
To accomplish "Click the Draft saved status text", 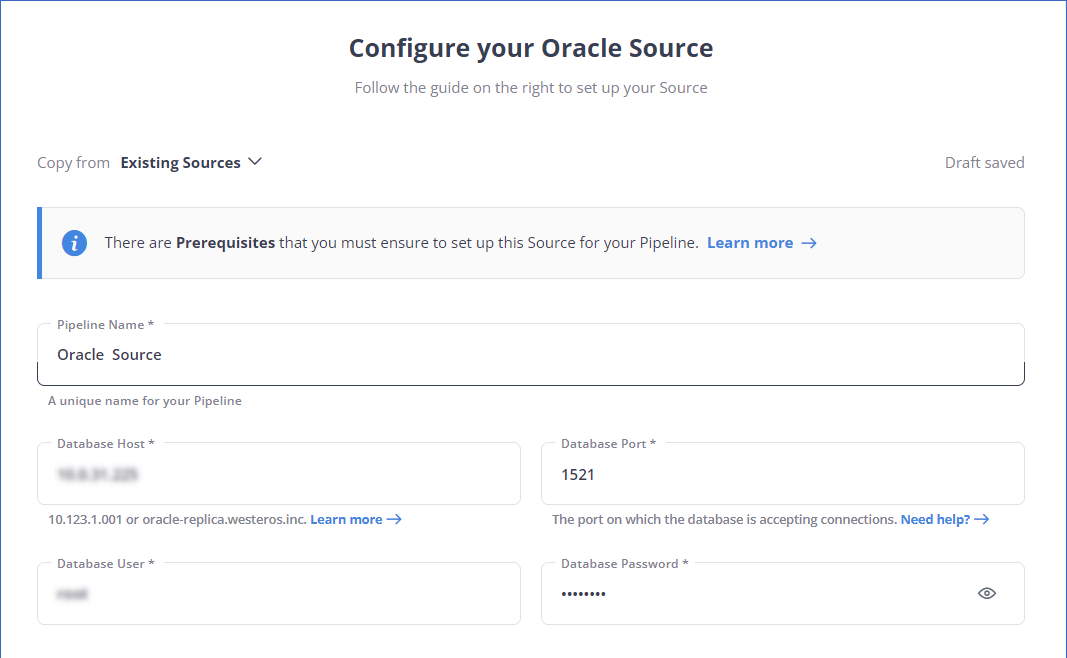I will click(x=984, y=163).
